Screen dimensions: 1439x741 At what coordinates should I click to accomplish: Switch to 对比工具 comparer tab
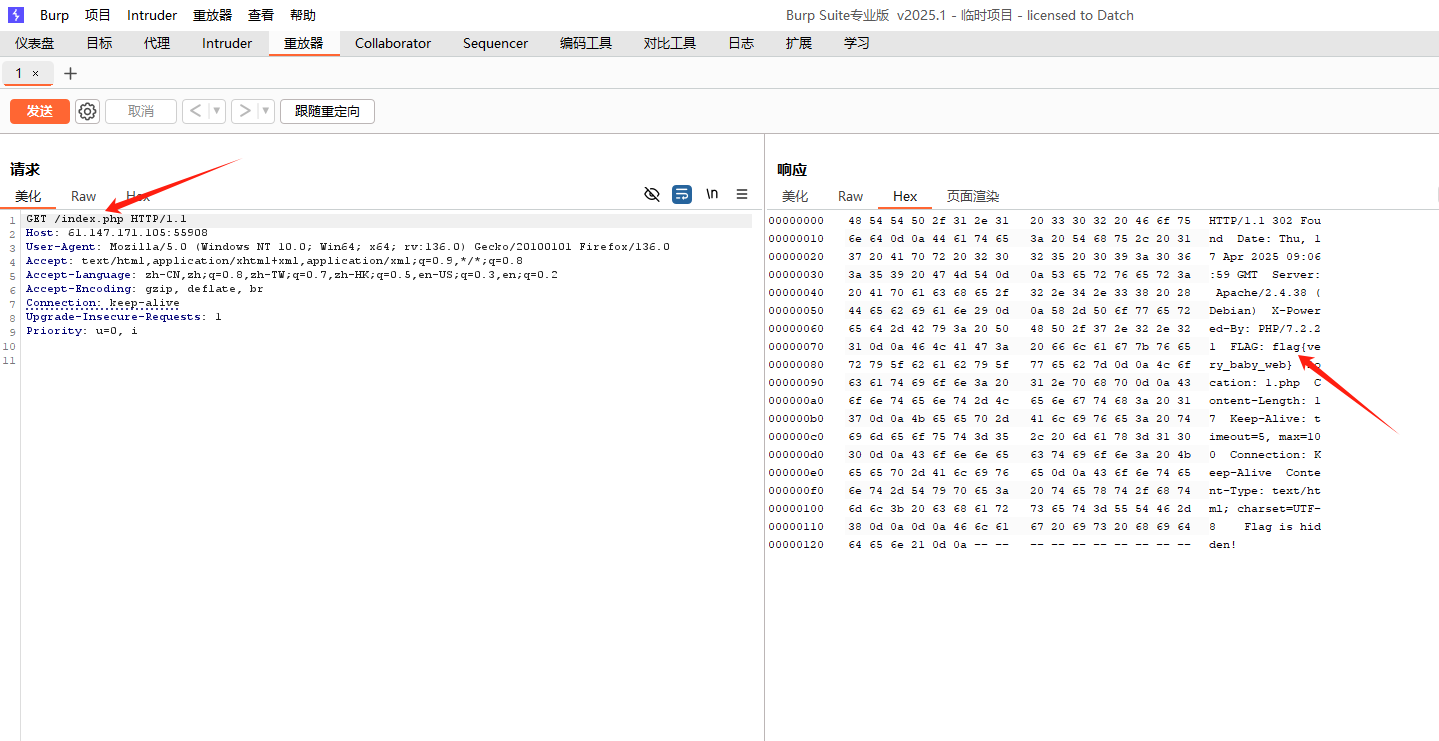point(670,43)
